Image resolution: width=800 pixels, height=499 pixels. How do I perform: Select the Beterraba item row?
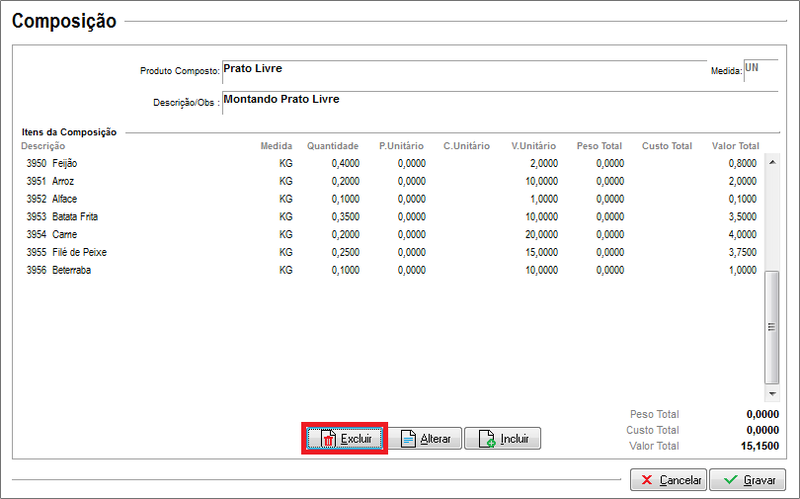pyautogui.click(x=70, y=270)
